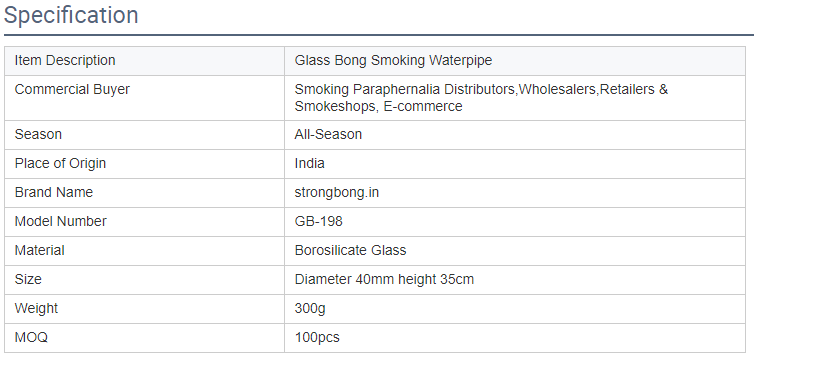Select the Brand Name label

pyautogui.click(x=53, y=192)
